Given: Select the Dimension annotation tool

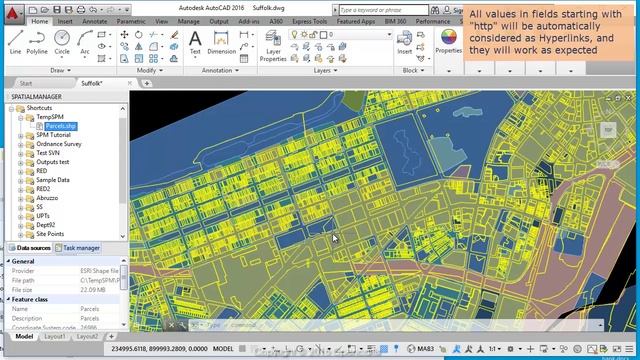Looking at the screenshot, I should [x=221, y=42].
